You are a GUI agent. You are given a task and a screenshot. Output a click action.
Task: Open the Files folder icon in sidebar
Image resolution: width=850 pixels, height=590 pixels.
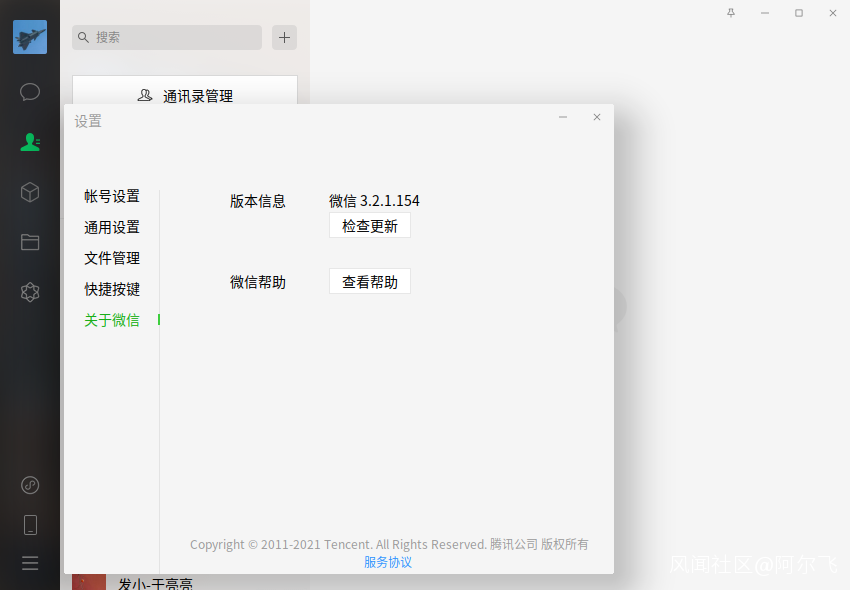[30, 242]
